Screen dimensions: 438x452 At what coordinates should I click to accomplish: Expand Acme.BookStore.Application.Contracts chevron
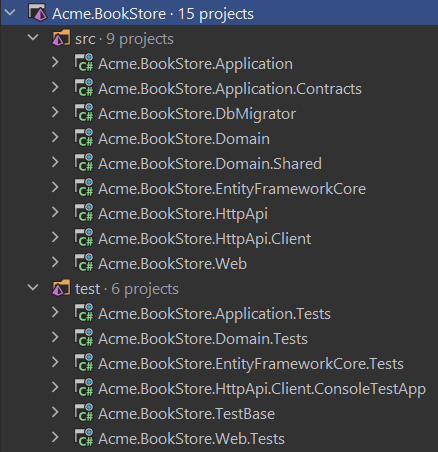tap(55, 88)
